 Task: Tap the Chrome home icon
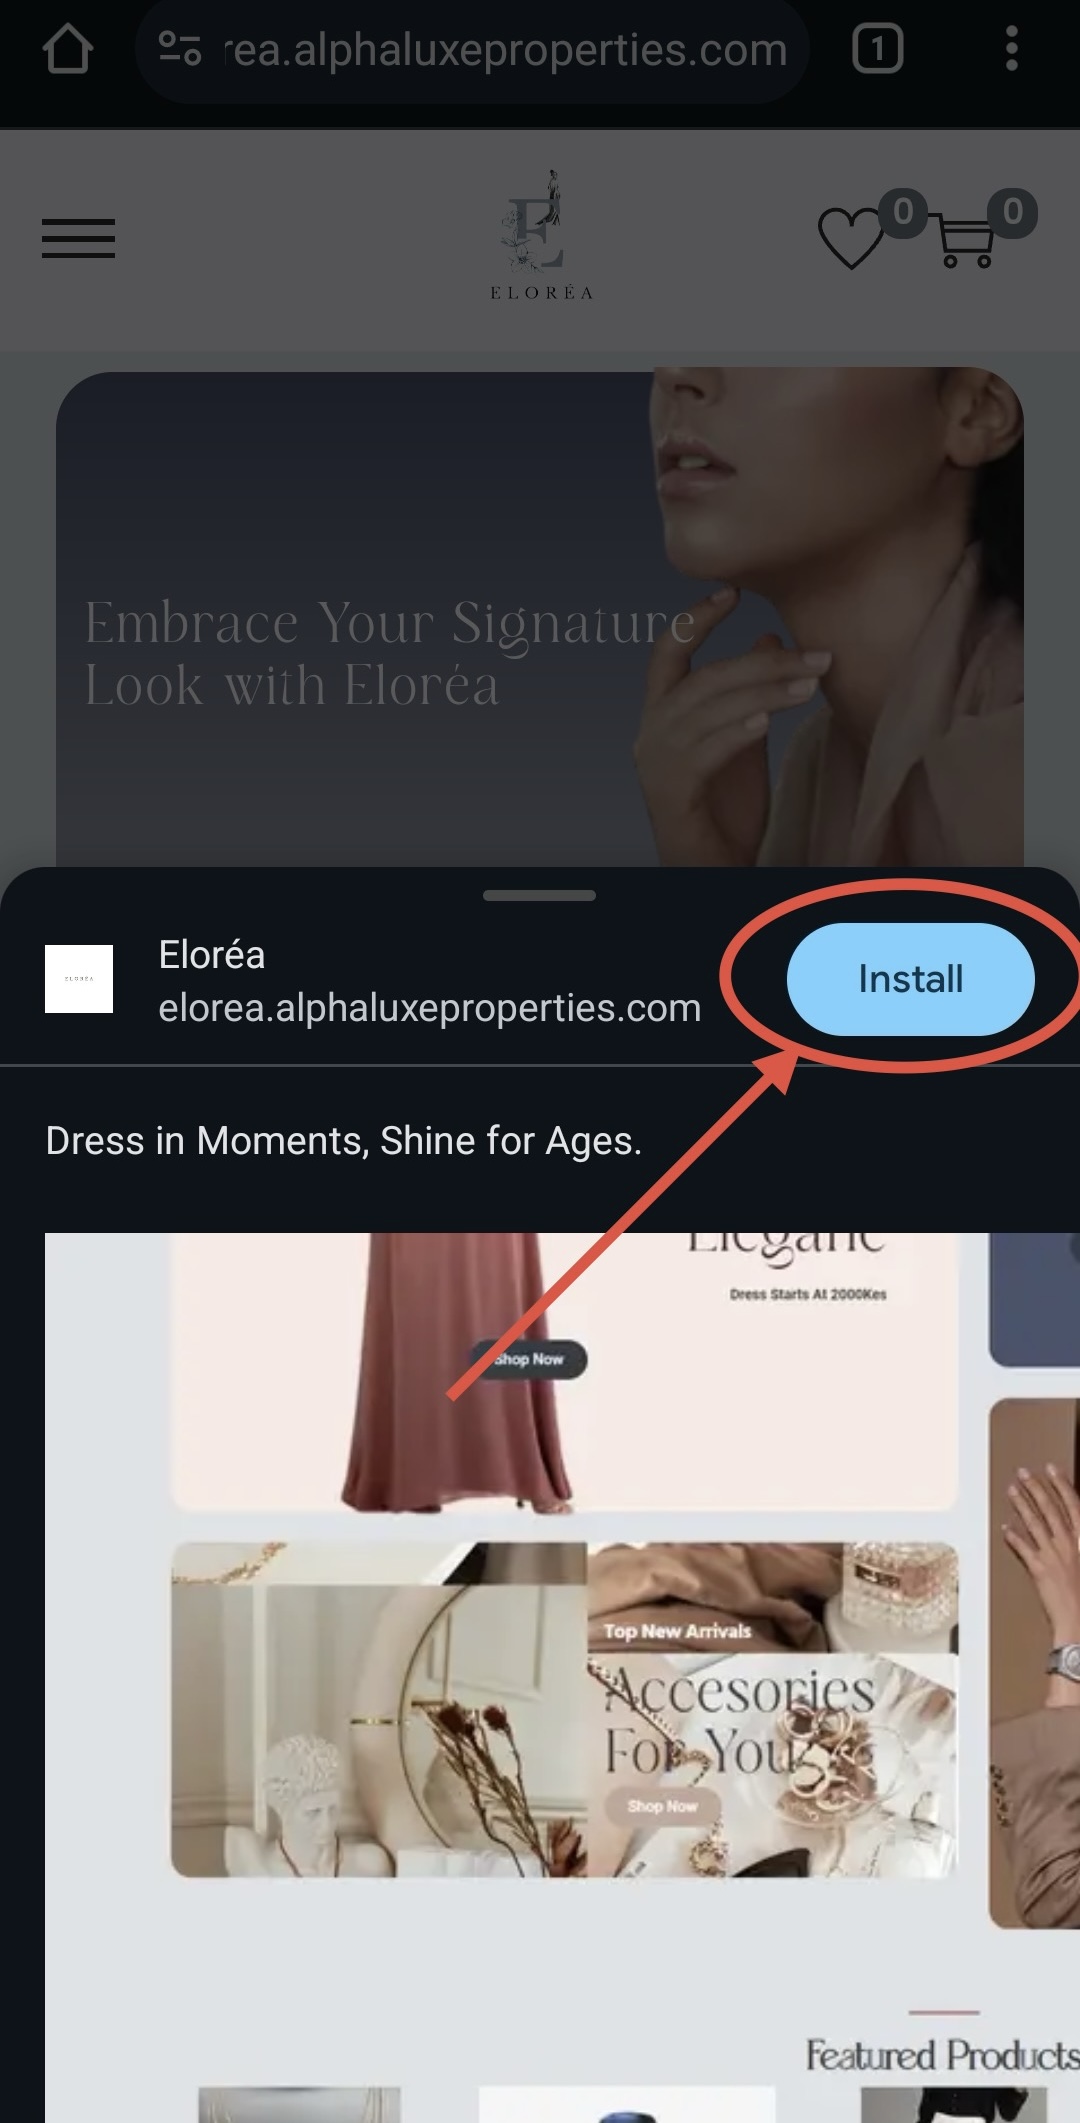pos(68,49)
